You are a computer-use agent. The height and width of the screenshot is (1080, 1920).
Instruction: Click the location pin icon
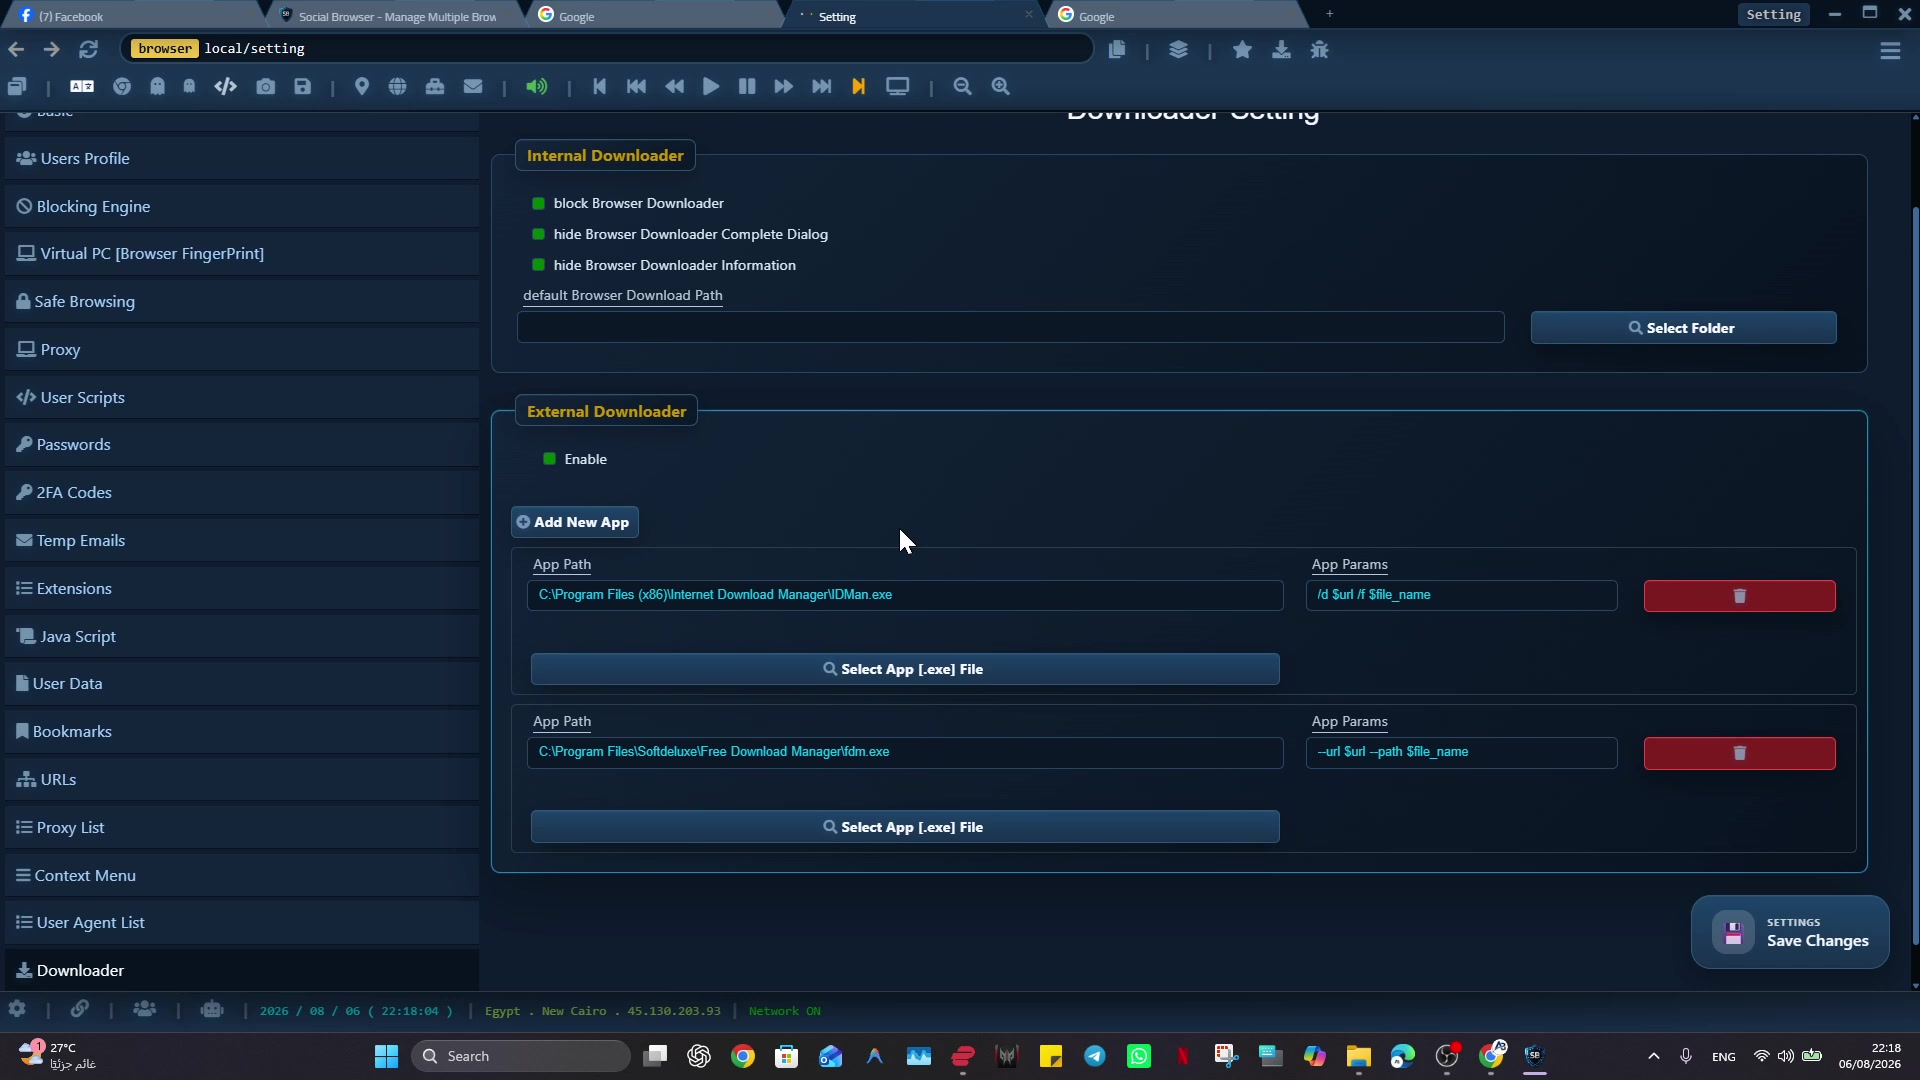click(362, 87)
